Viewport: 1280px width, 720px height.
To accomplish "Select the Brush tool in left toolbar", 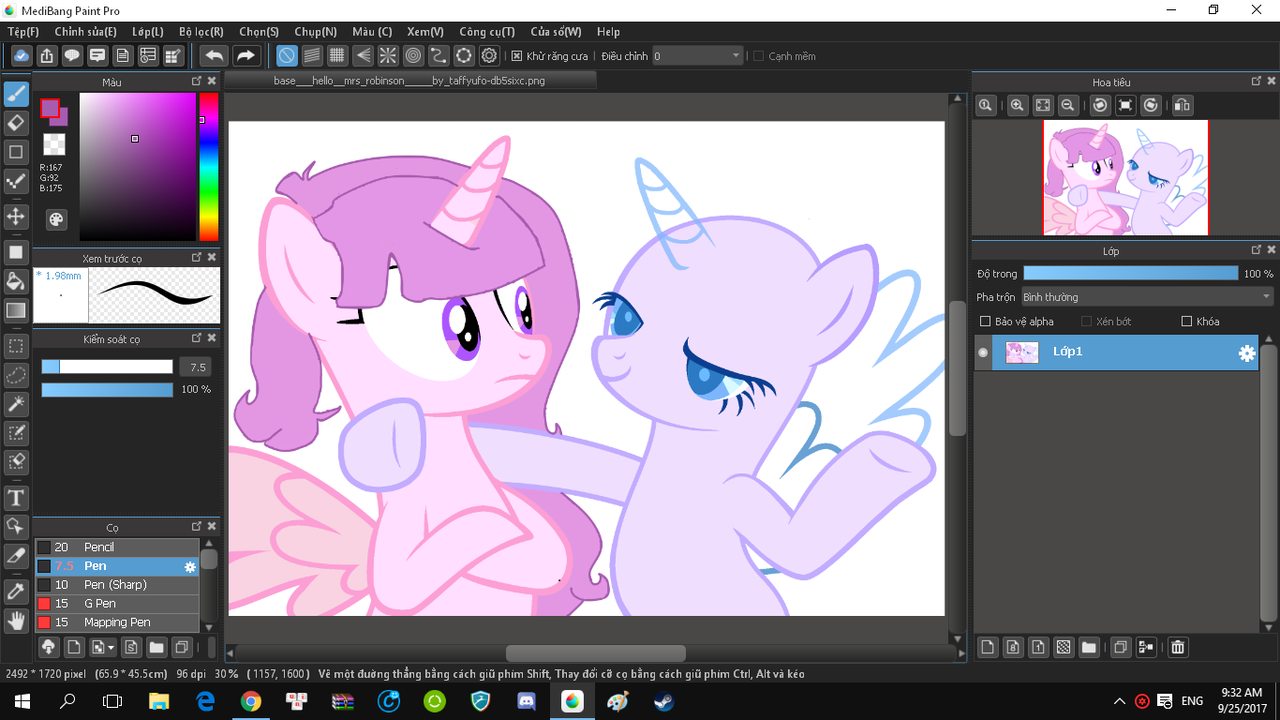I will click(16, 94).
